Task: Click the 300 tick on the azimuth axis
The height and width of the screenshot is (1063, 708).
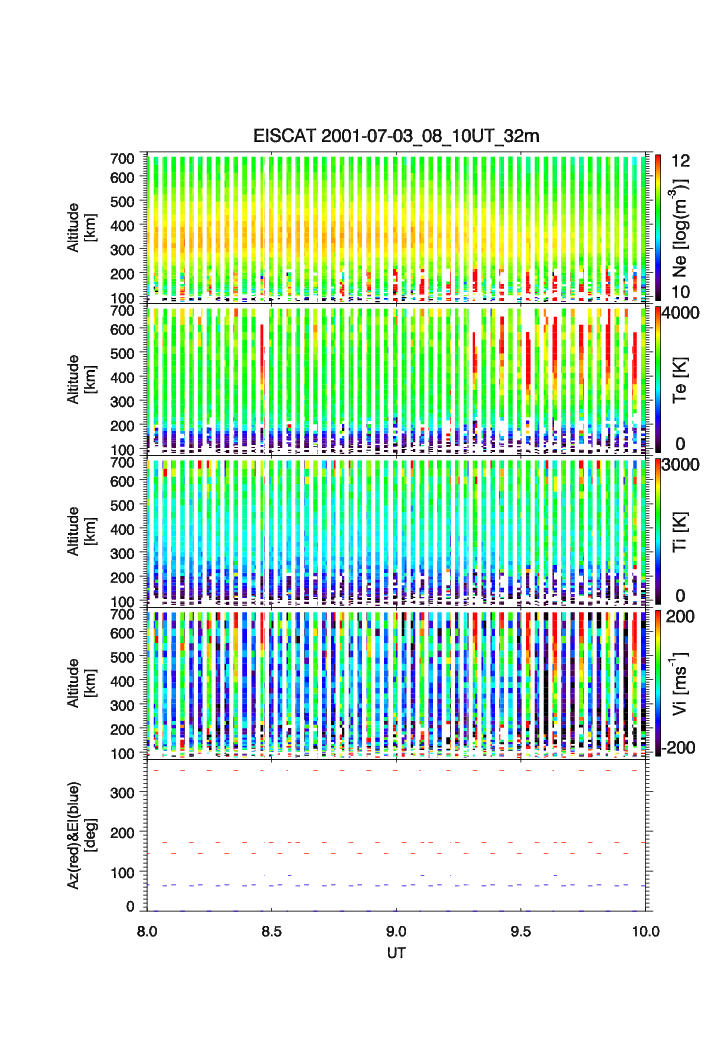Action: (x=128, y=792)
